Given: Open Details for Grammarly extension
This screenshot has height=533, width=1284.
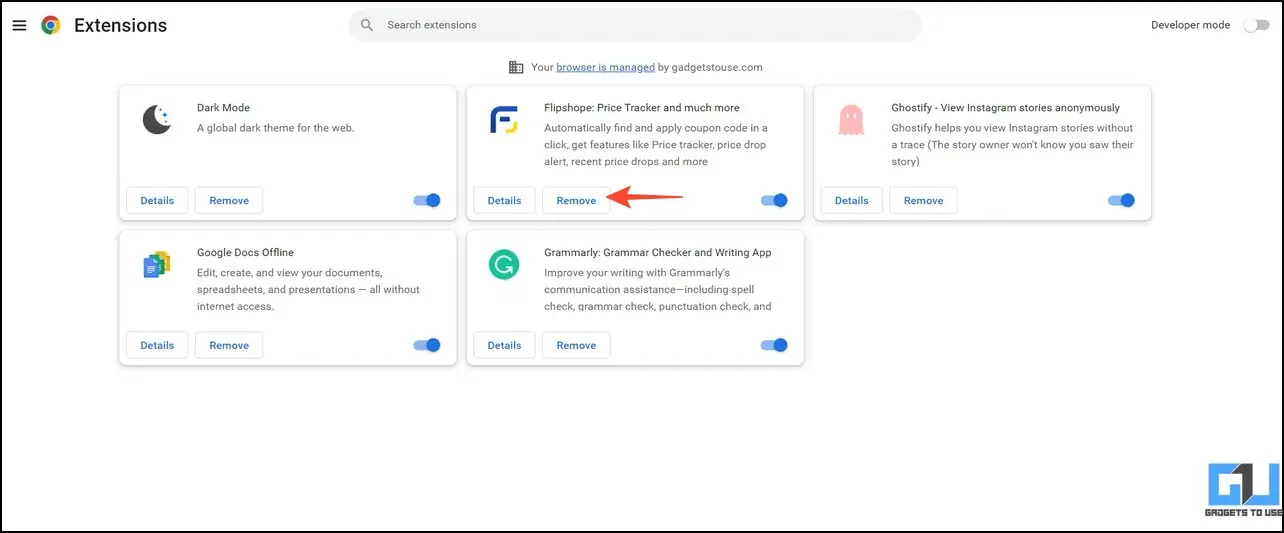Looking at the screenshot, I should coord(504,345).
